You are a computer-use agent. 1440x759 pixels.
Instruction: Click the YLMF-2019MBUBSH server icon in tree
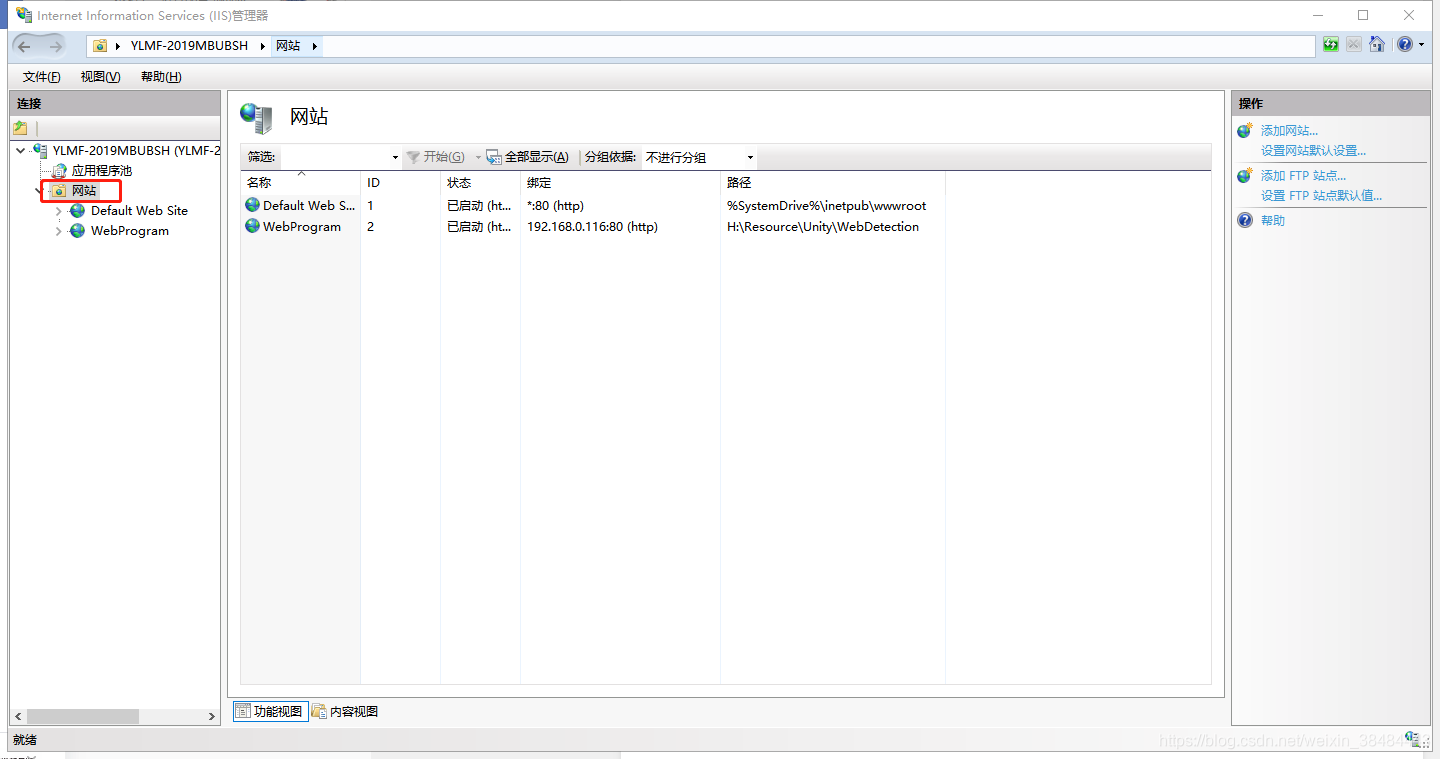(x=41, y=151)
